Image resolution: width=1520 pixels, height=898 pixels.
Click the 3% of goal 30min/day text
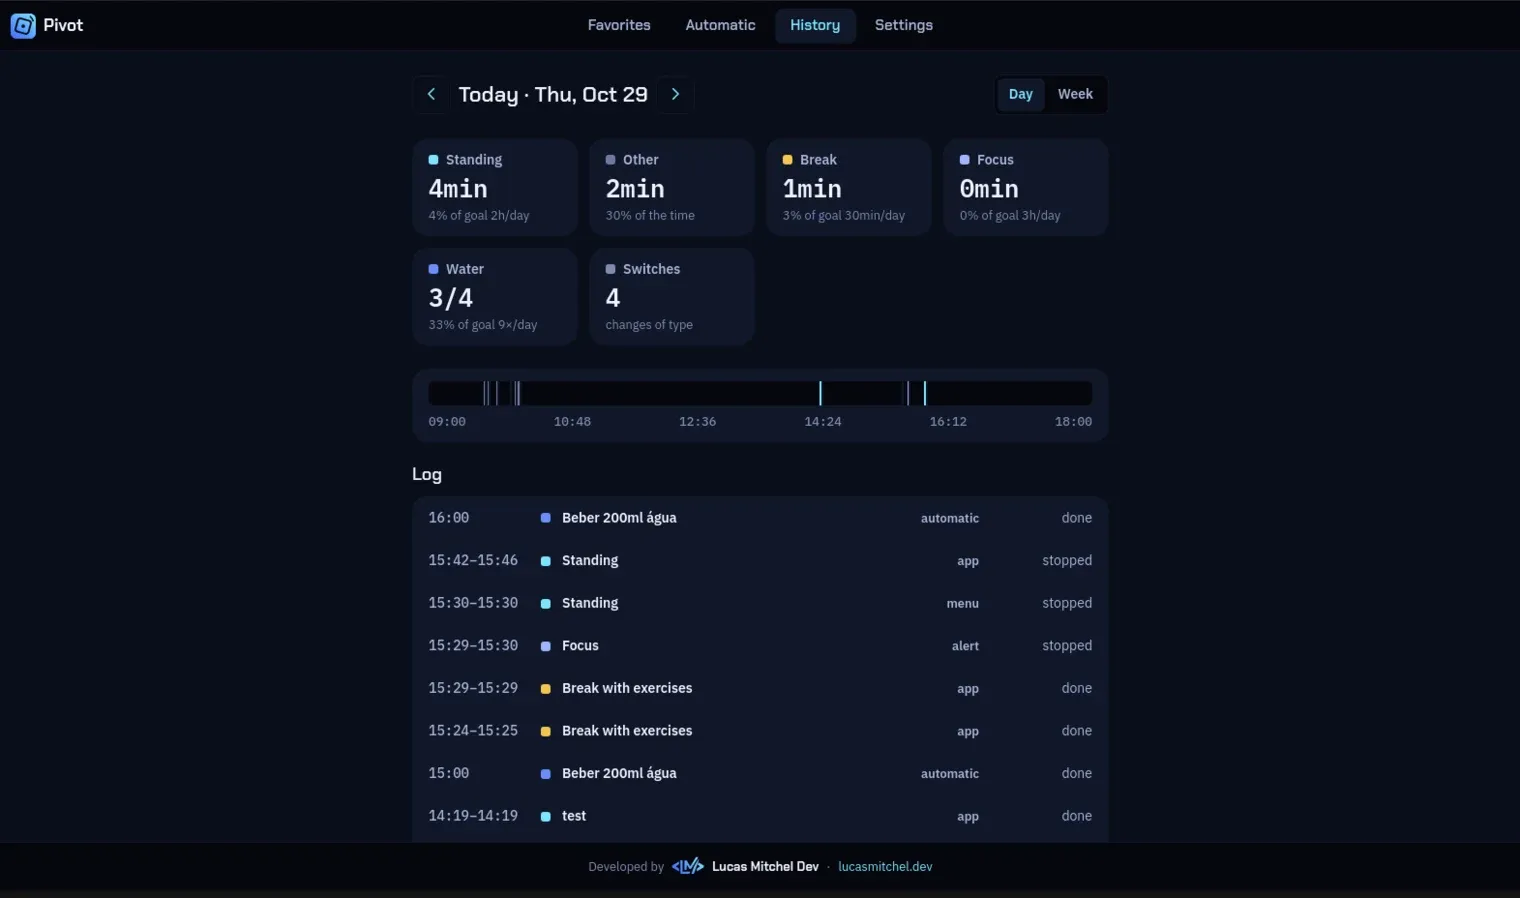[x=844, y=216]
